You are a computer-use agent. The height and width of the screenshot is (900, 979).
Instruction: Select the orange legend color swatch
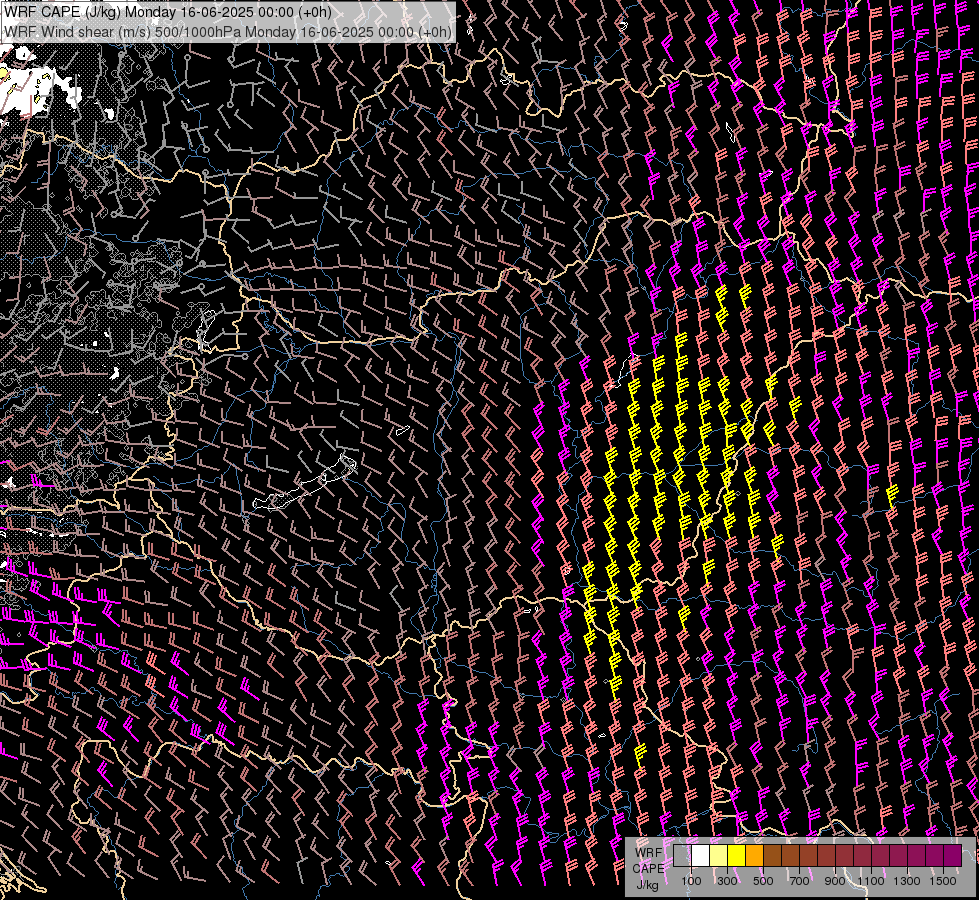(x=754, y=856)
